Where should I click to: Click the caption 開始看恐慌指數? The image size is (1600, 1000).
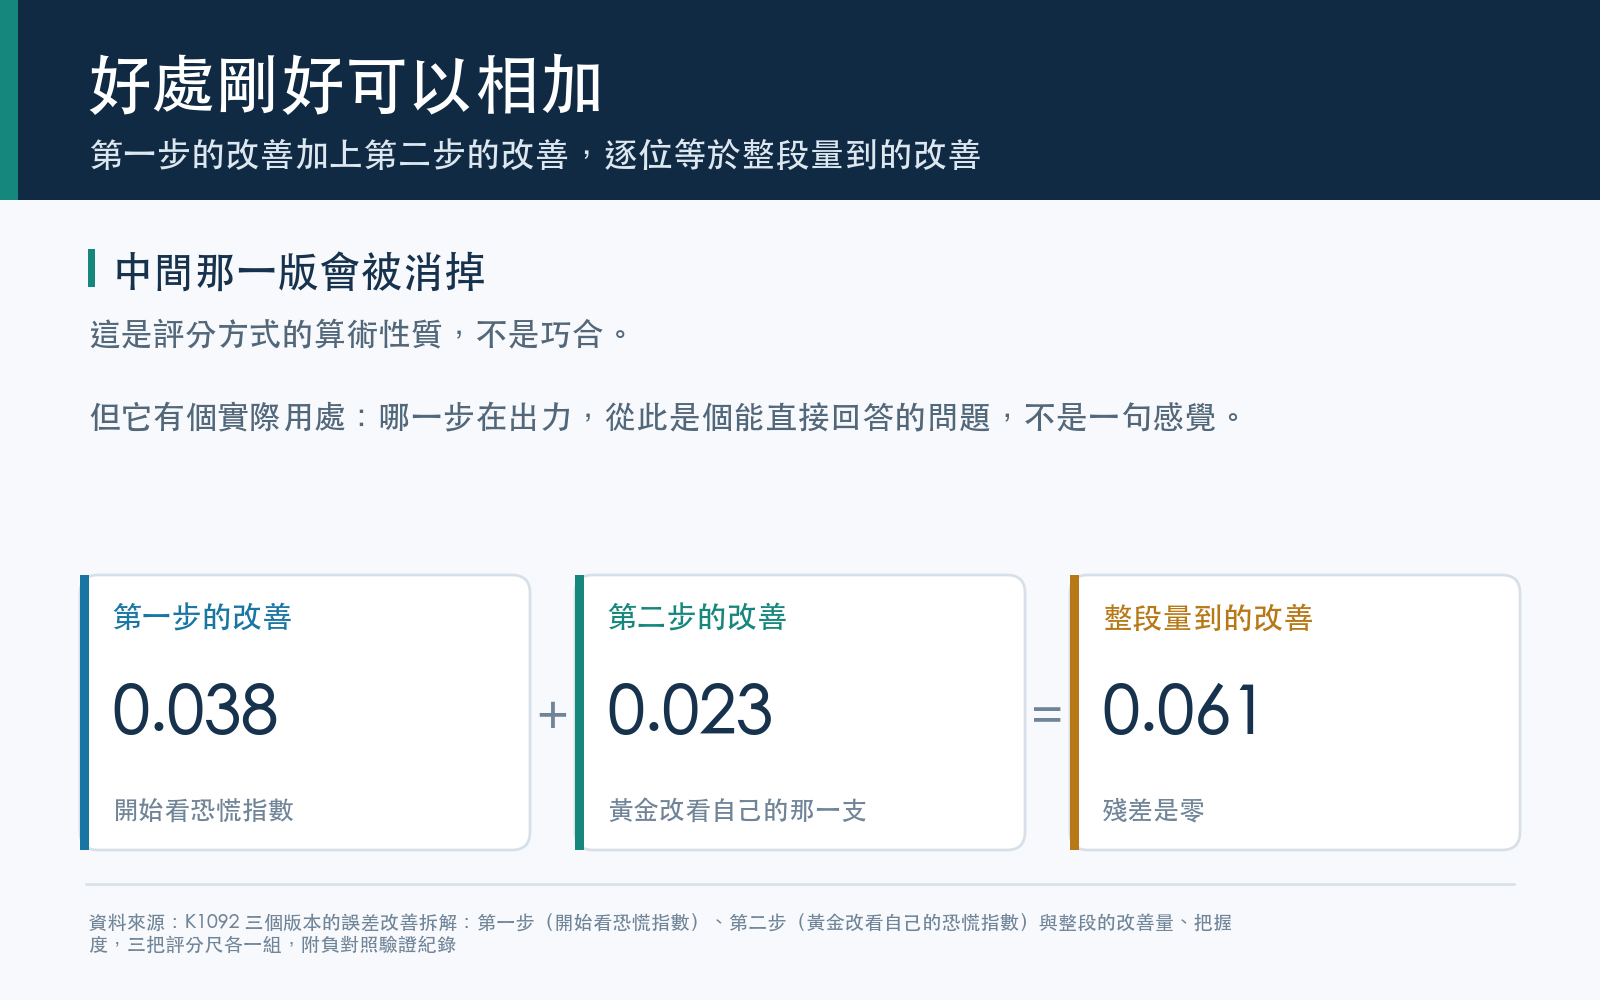pos(204,810)
